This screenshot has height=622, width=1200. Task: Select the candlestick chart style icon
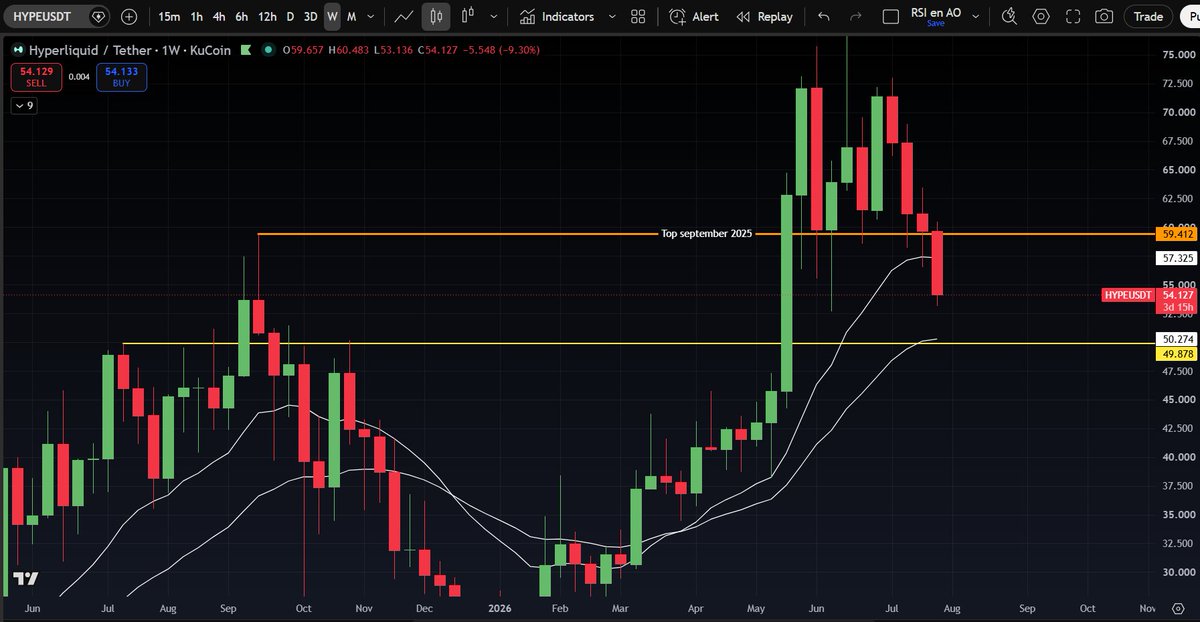[436, 16]
